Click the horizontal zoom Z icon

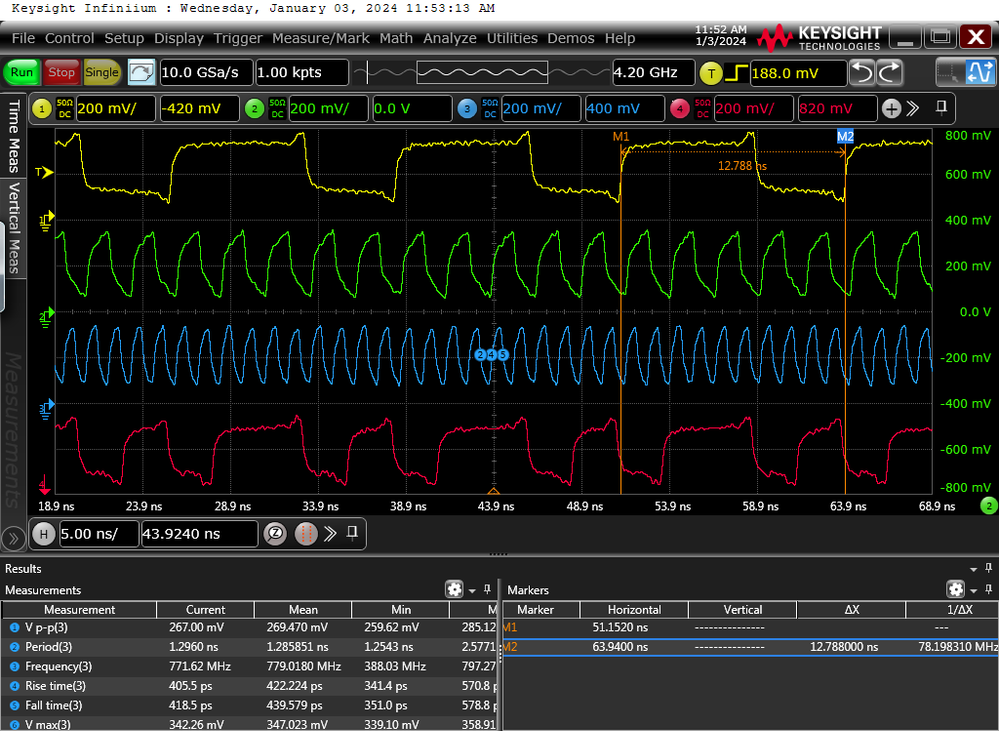point(275,534)
